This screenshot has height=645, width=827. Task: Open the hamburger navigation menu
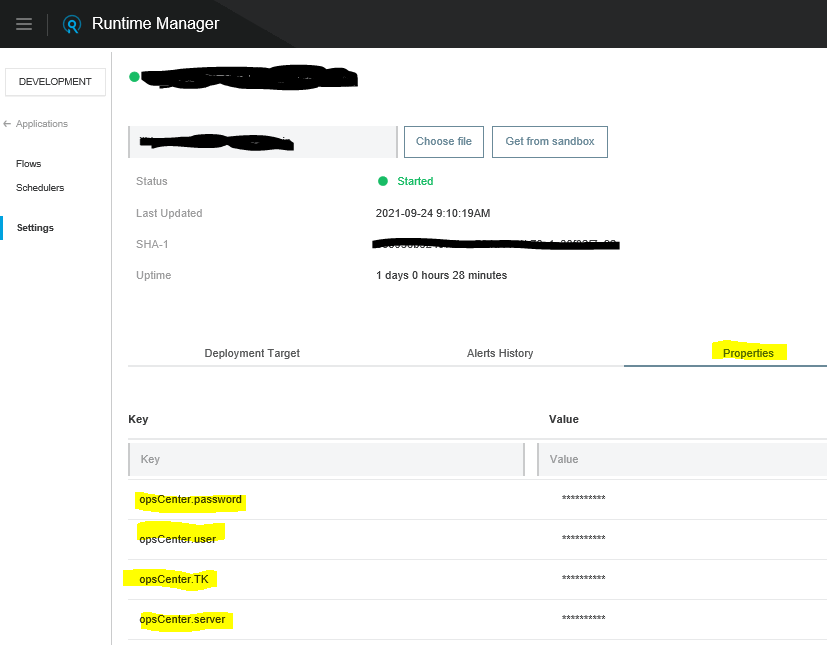24,24
